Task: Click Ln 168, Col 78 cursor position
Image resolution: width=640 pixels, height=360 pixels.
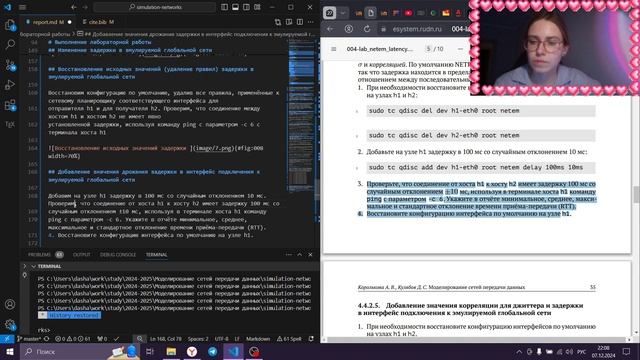Action: (166, 339)
